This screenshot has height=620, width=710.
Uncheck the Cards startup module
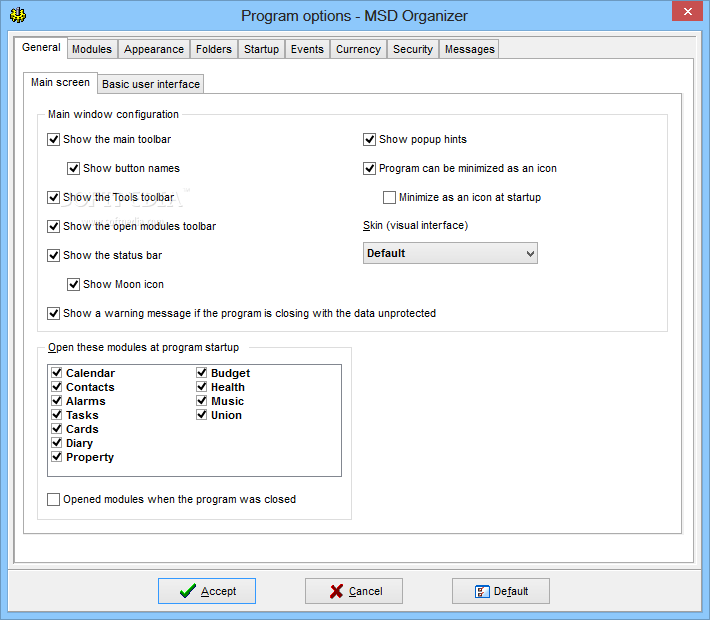point(57,429)
